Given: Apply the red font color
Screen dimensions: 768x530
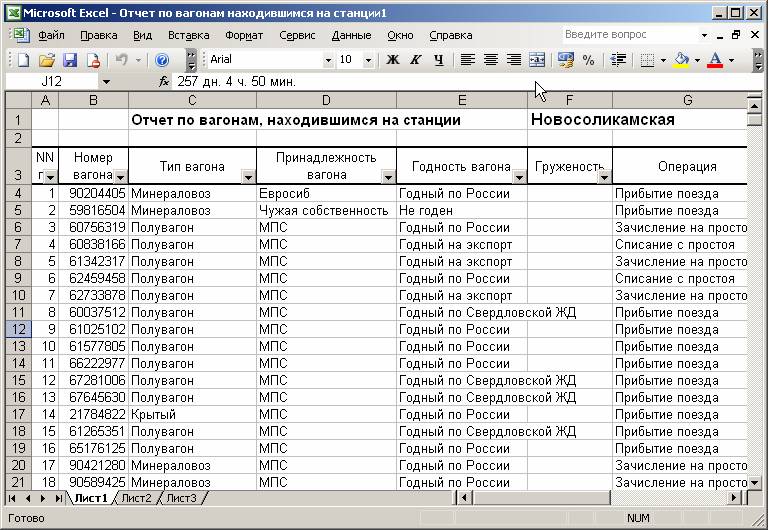Looking at the screenshot, I should [x=715, y=60].
